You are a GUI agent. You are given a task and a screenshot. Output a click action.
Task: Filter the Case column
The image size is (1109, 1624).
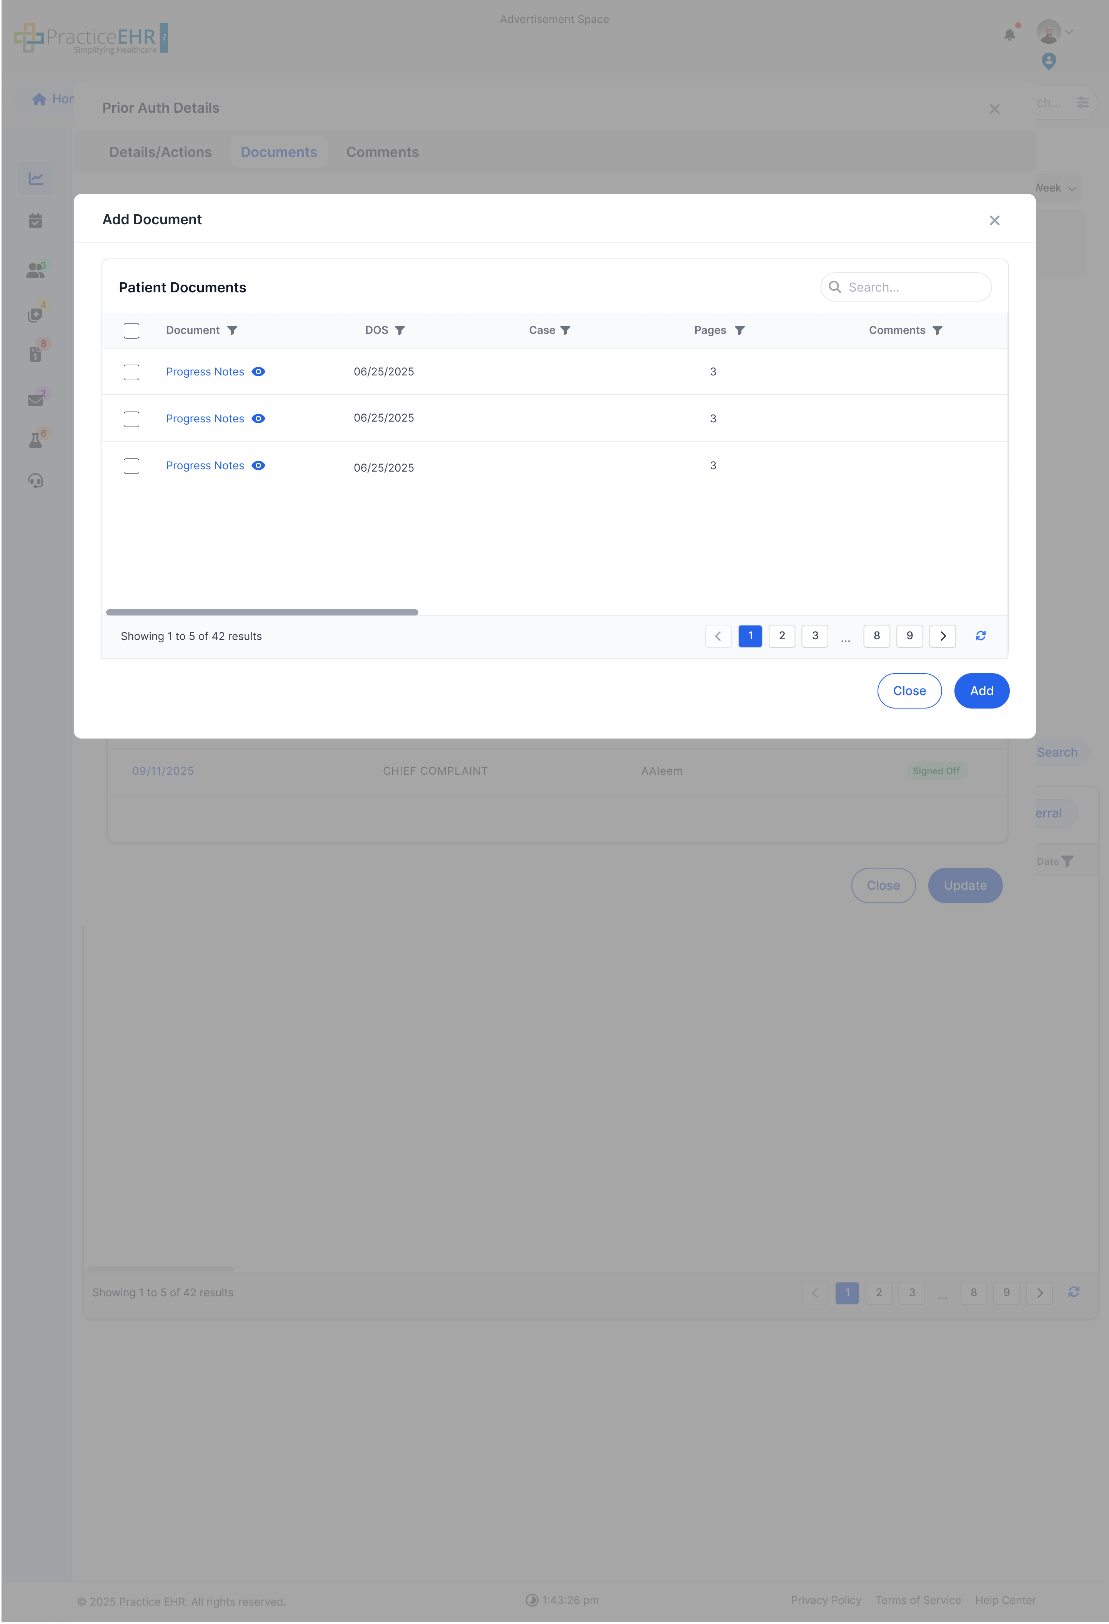pyautogui.click(x=565, y=331)
